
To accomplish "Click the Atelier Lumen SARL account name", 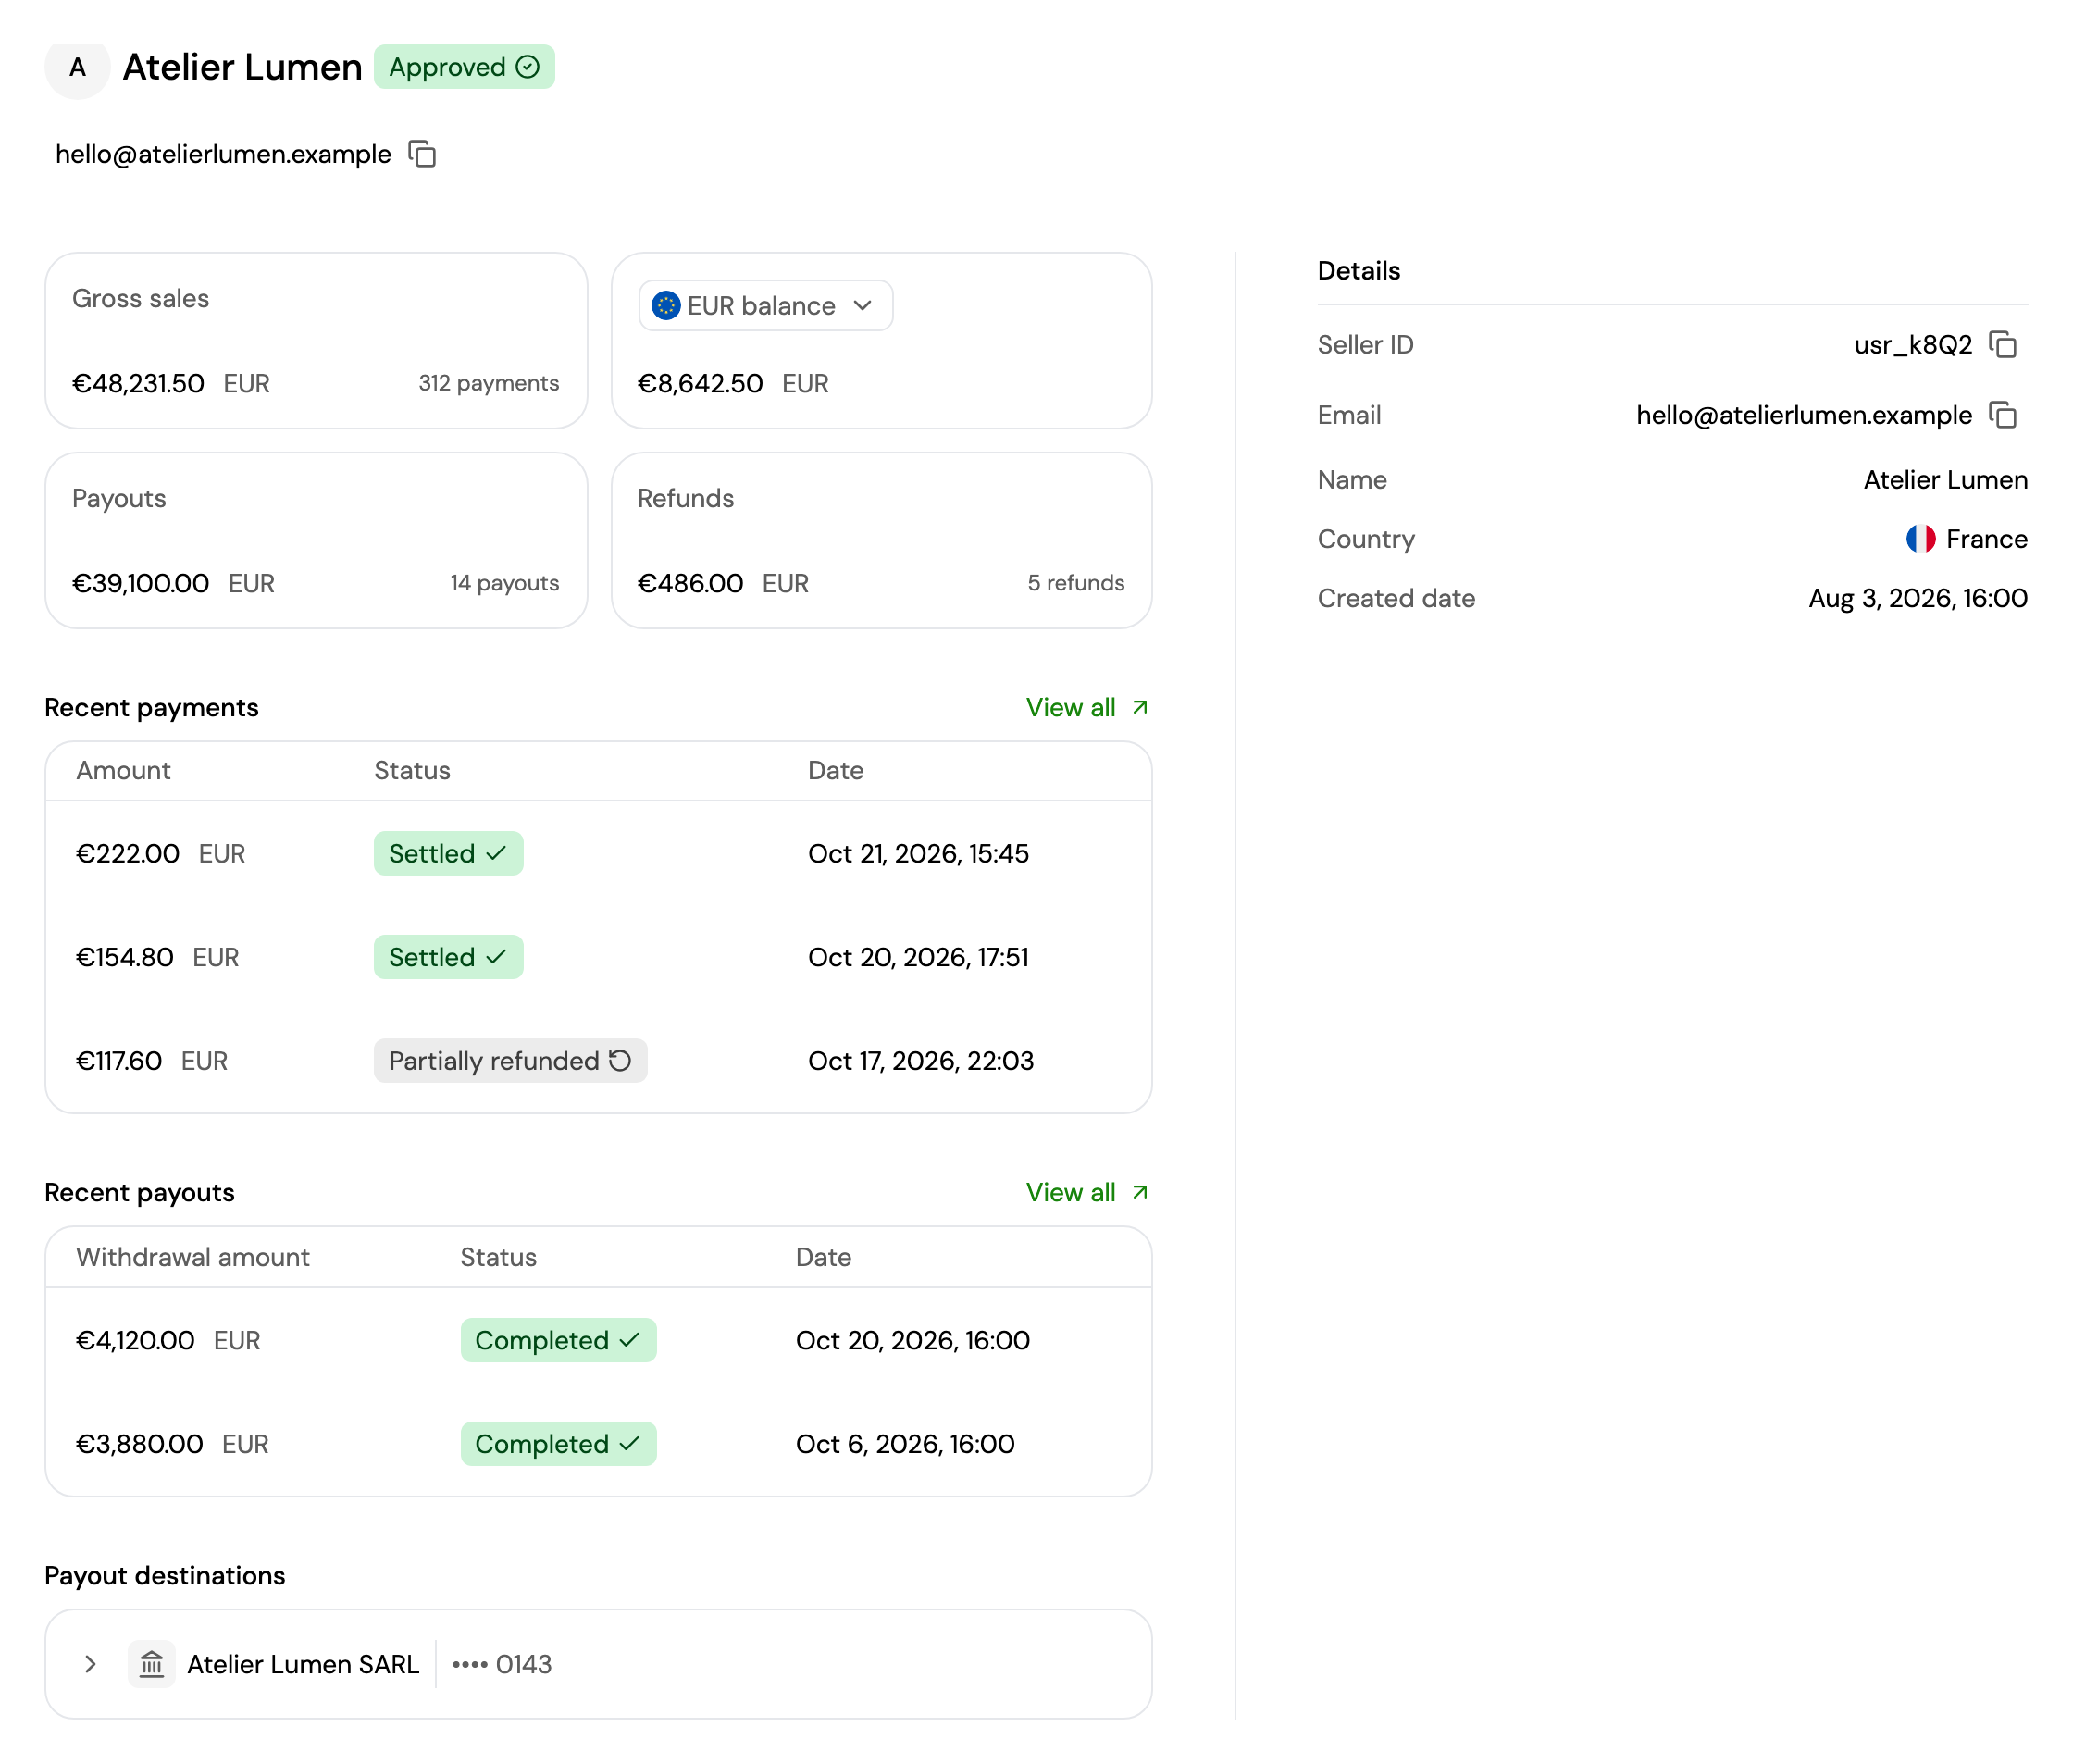I will pos(303,1664).
